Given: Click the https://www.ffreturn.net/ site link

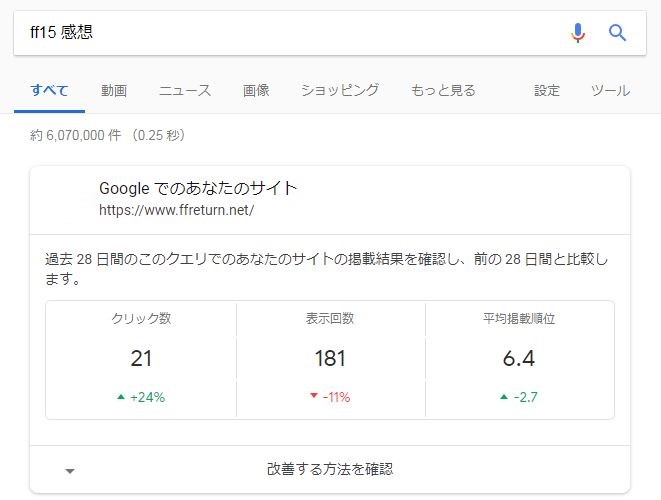Looking at the screenshot, I should point(176,210).
